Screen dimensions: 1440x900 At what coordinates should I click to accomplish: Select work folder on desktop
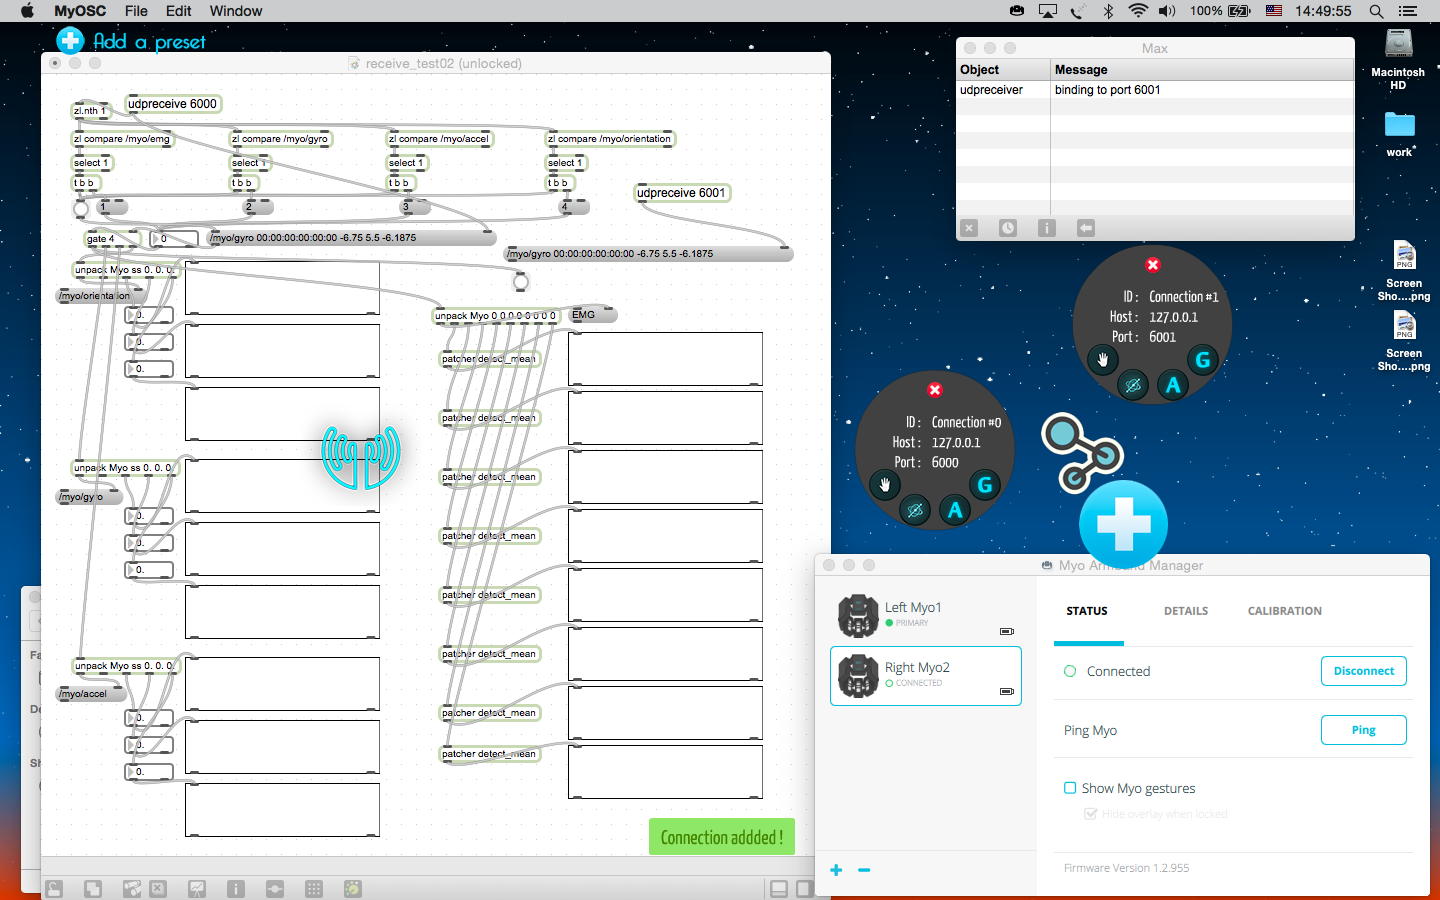click(1399, 134)
